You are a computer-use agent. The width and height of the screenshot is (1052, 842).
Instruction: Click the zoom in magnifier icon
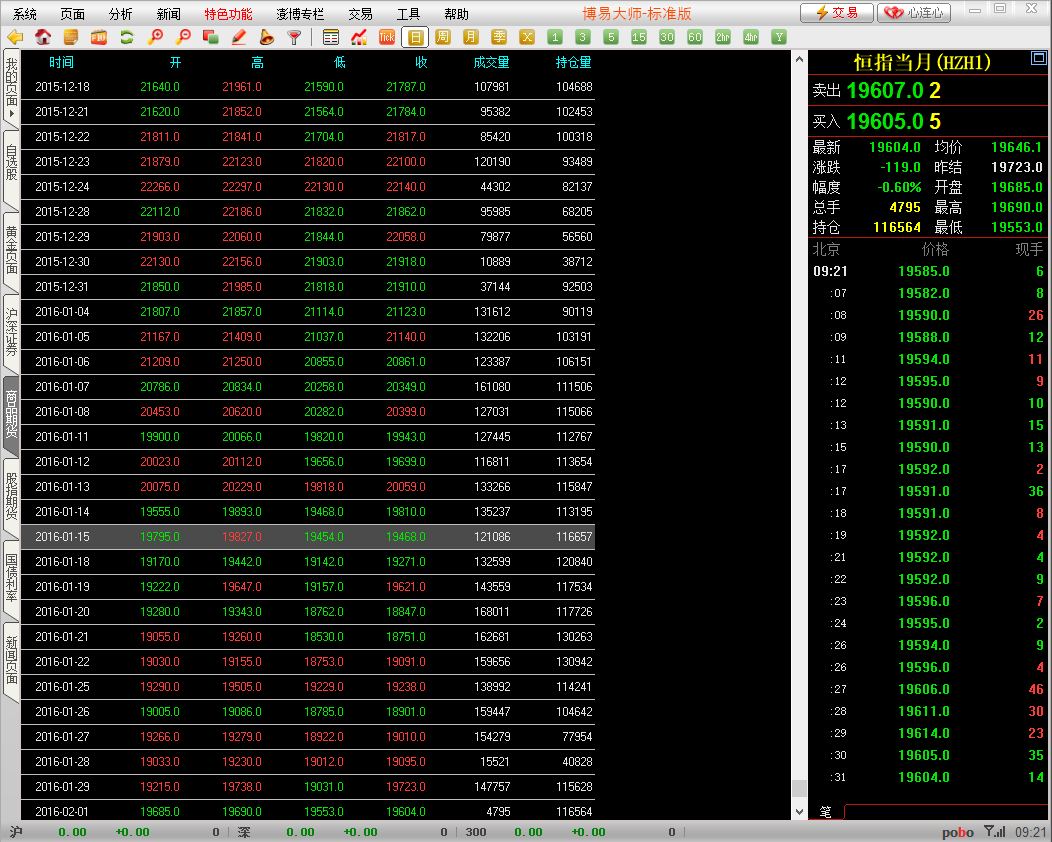point(155,38)
